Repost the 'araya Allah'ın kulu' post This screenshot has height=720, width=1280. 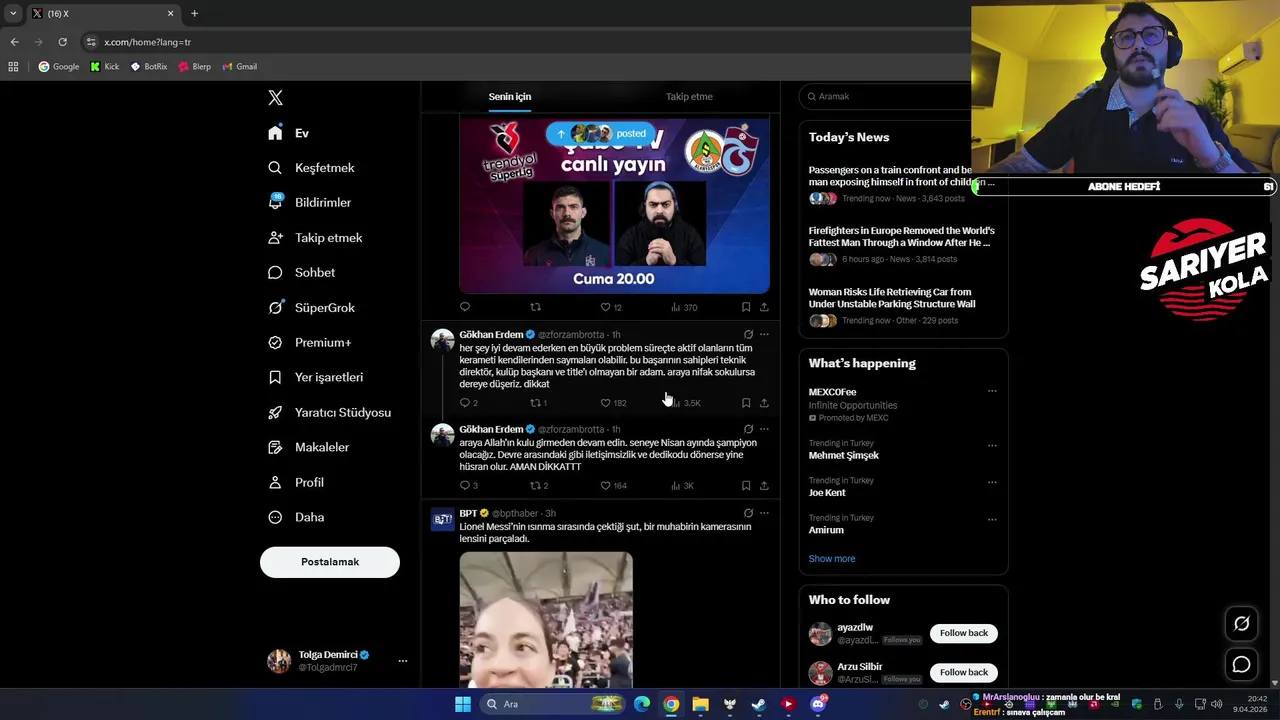[x=538, y=486]
